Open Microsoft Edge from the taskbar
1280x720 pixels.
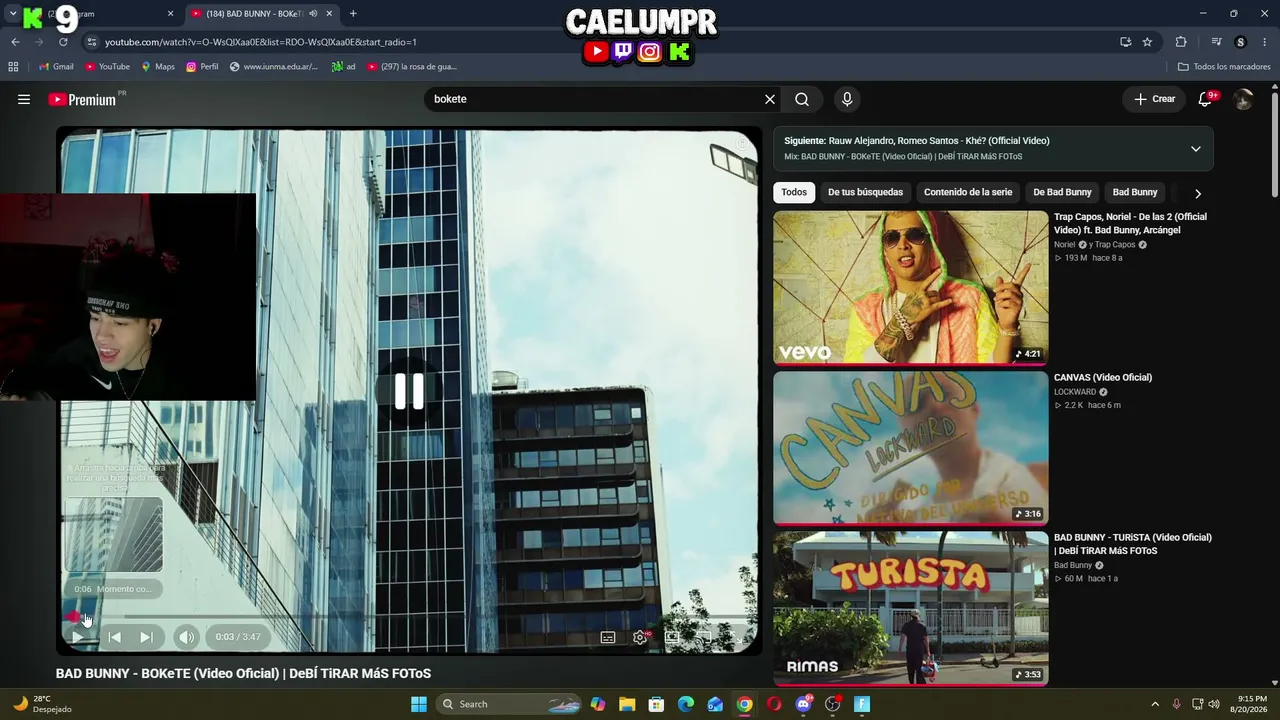tap(686, 704)
